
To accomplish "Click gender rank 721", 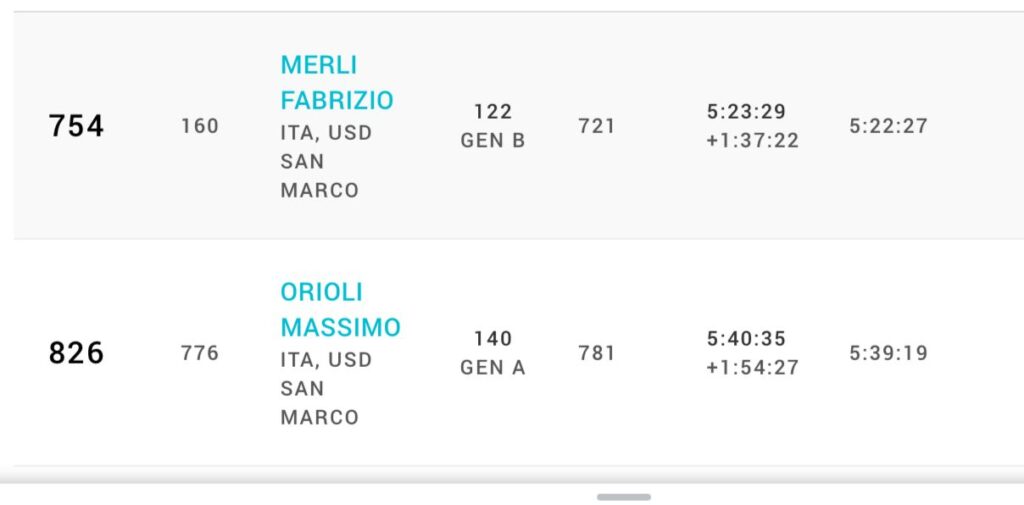I will coord(597,126).
